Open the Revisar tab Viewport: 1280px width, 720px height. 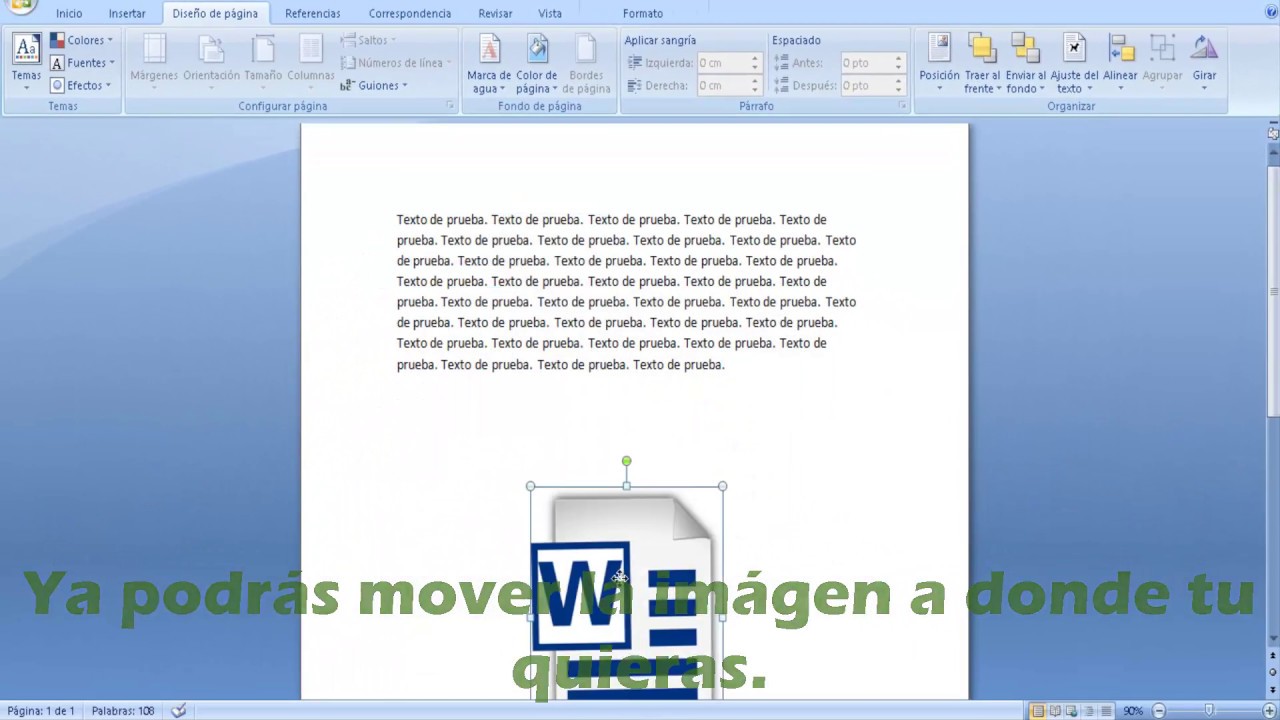coord(495,14)
